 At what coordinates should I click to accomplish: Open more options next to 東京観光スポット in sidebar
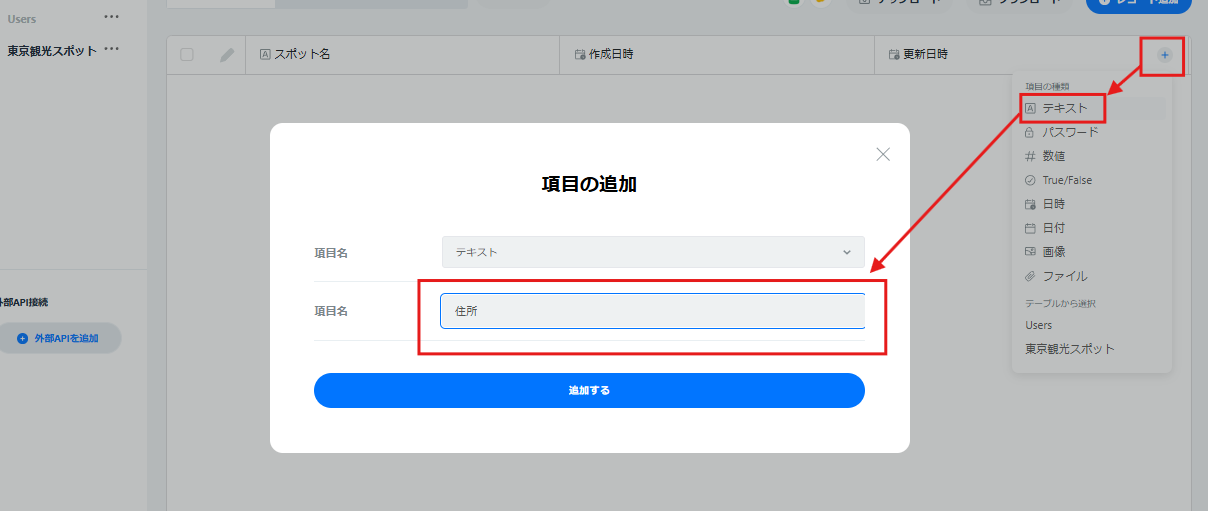pyautogui.click(x=112, y=49)
